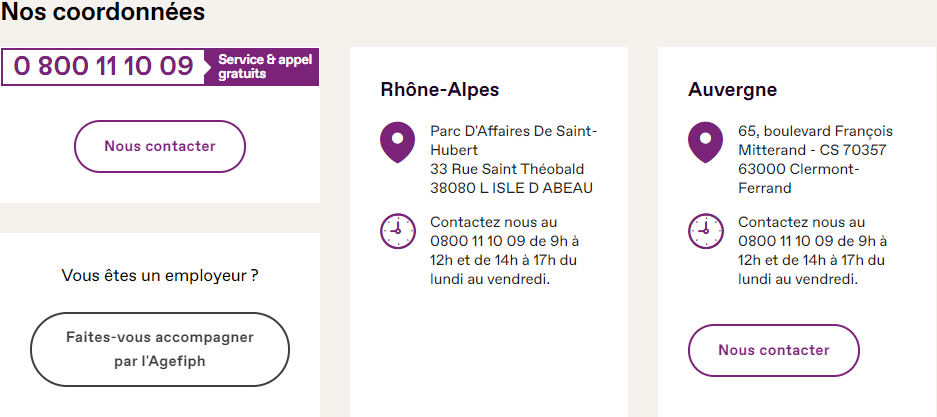Click Rhône-Alpes contact hours text

point(505,251)
